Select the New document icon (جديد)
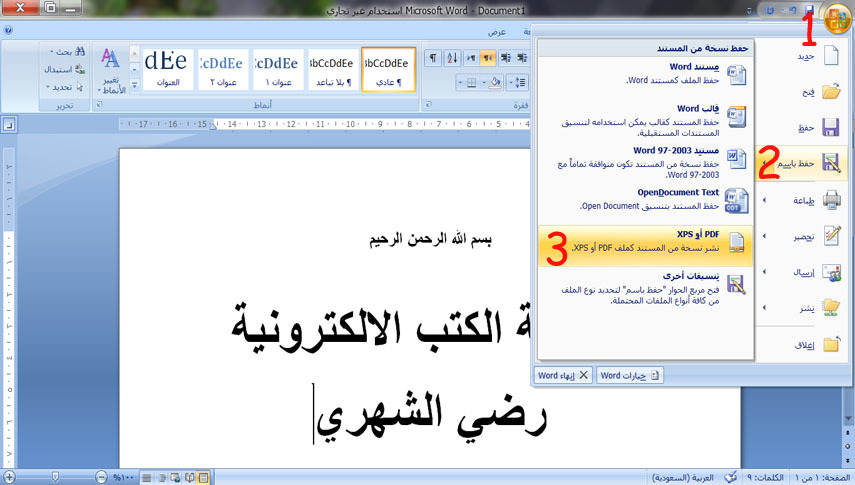This screenshot has width=855, height=485. pos(830,56)
